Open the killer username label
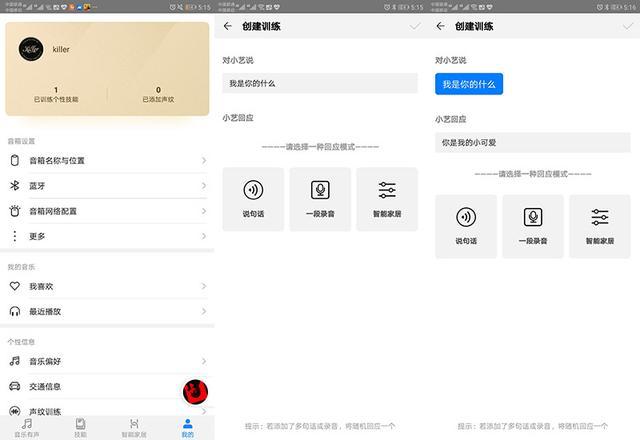This screenshot has height=440, width=640. [x=61, y=49]
